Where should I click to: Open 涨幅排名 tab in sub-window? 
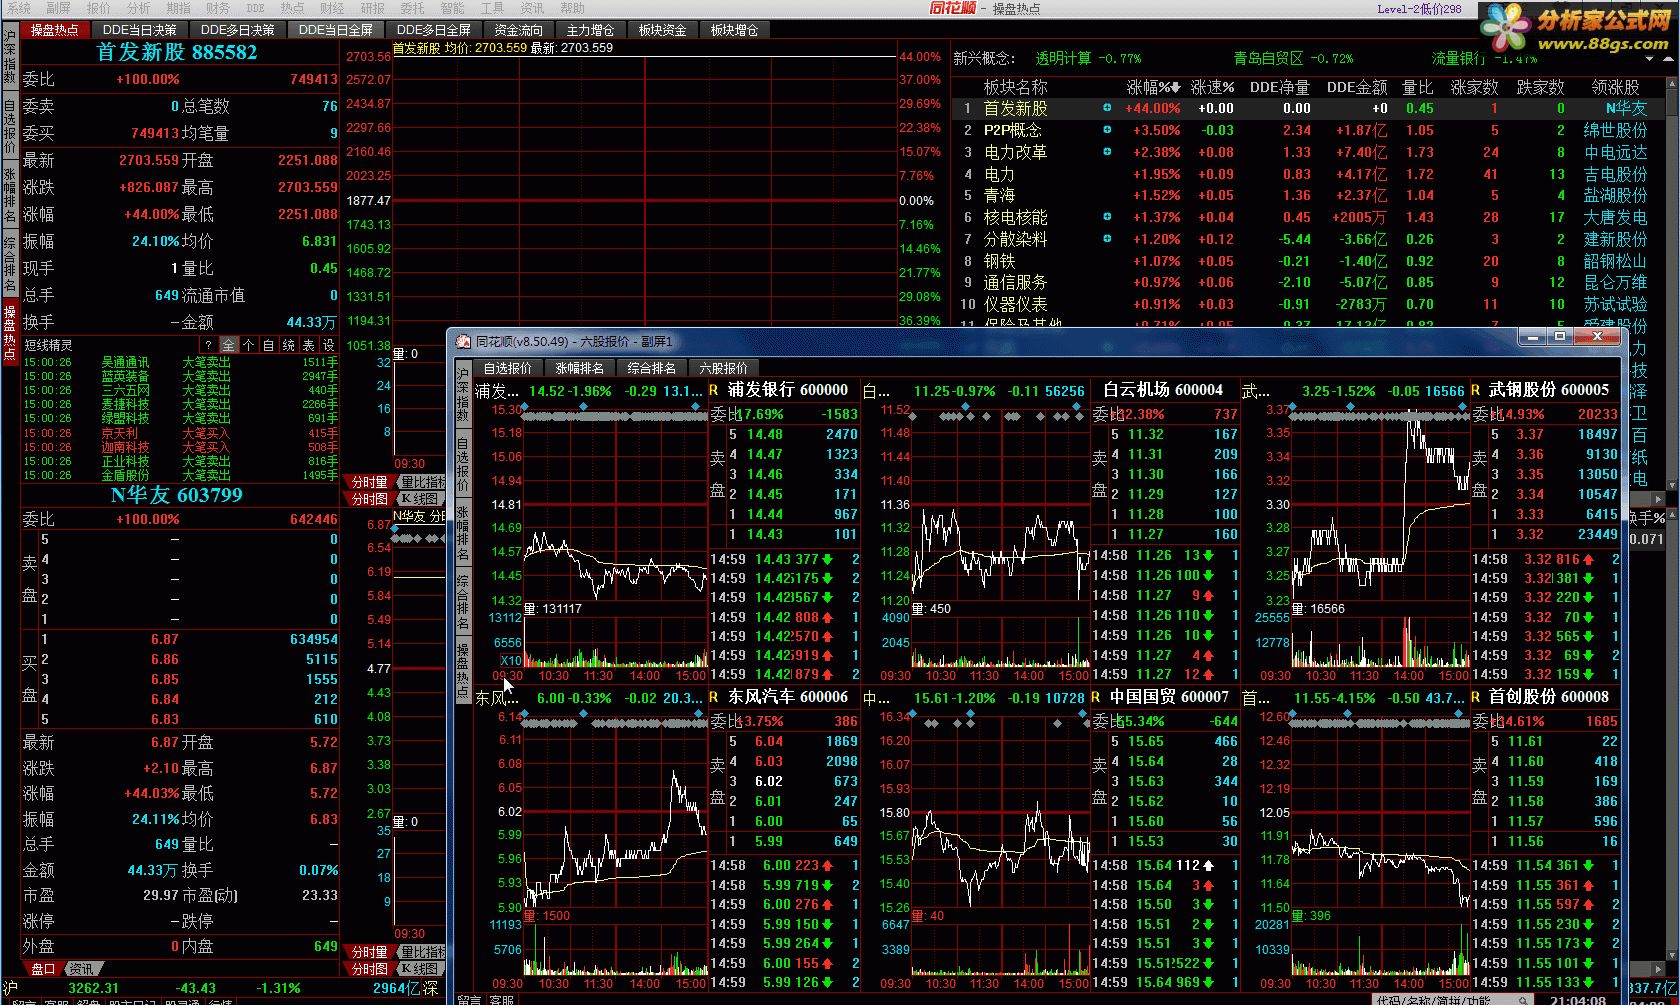point(580,368)
